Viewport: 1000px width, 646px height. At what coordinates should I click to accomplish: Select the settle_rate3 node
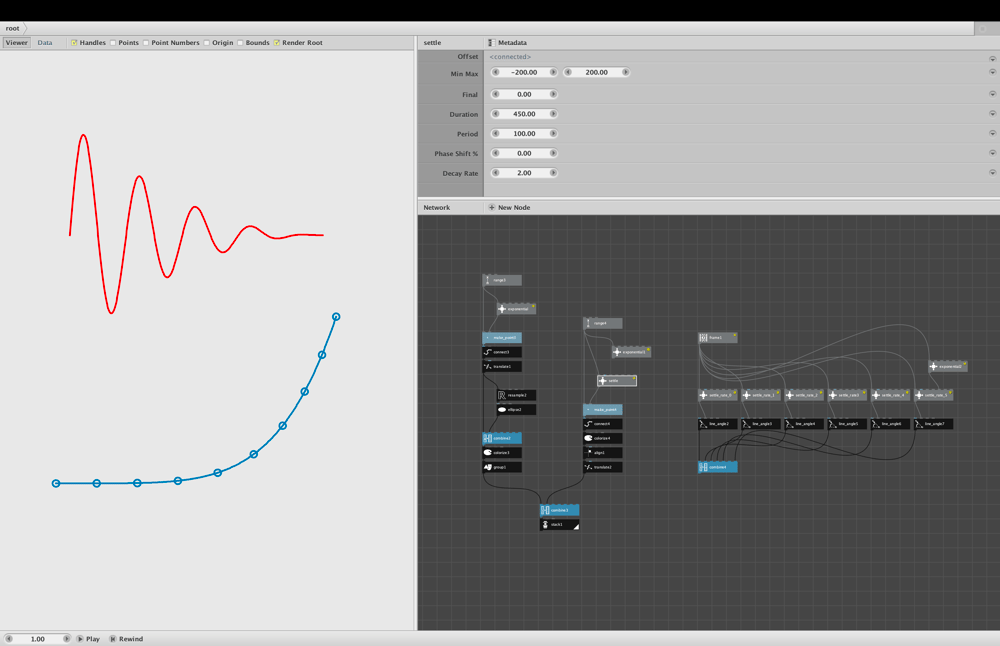pyautogui.click(x=847, y=395)
